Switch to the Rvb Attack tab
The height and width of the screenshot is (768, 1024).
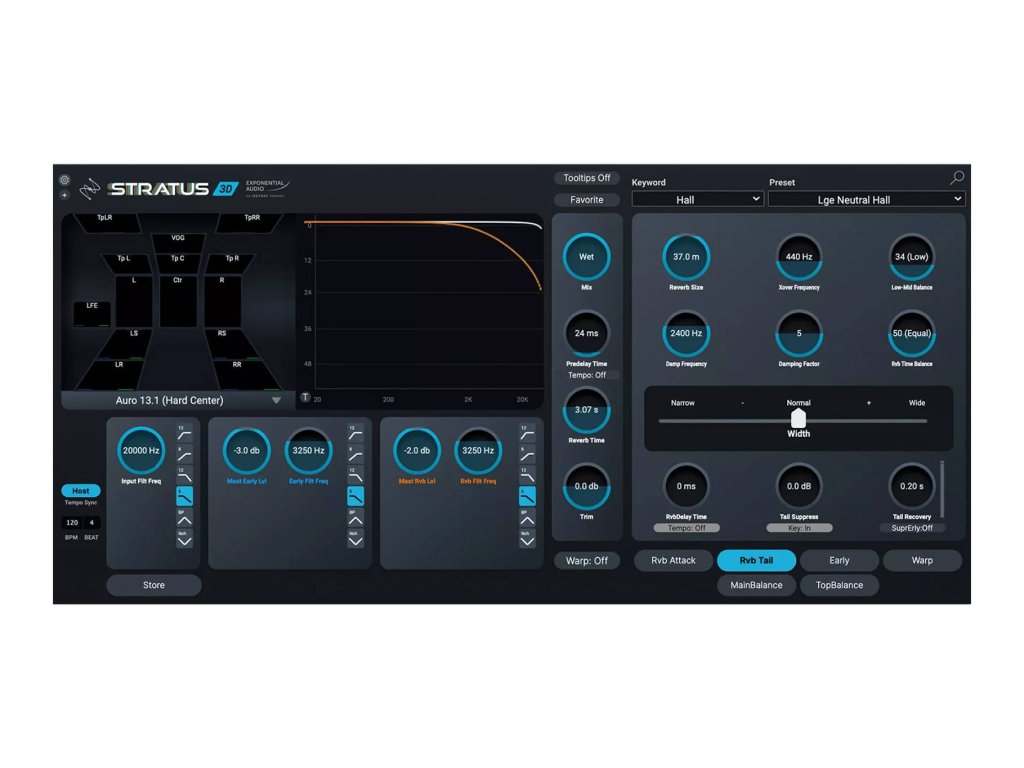673,560
